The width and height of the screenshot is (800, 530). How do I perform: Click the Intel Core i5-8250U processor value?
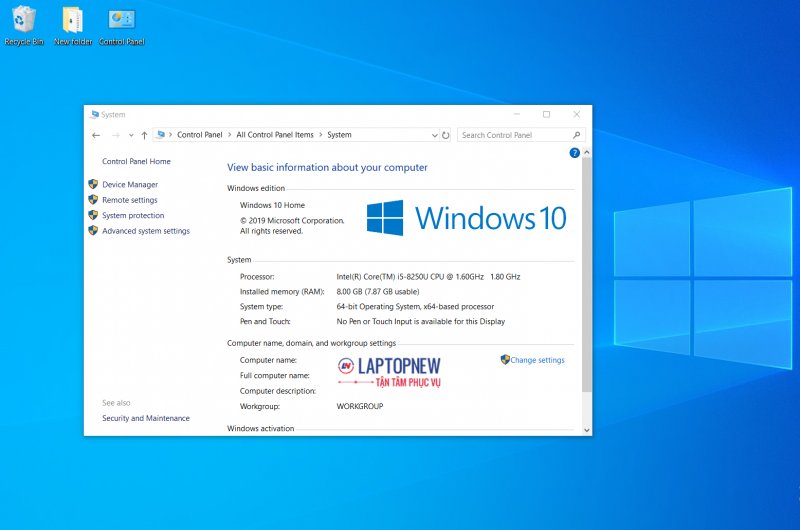coord(428,276)
